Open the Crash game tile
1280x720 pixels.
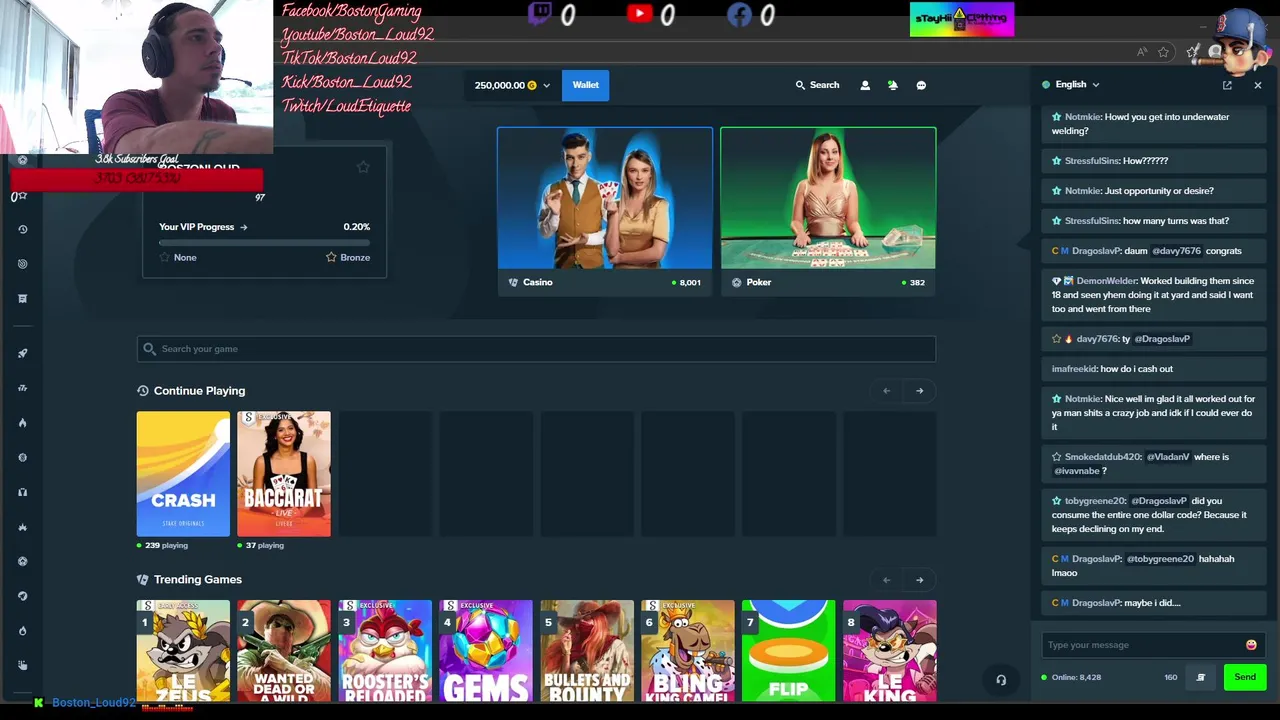tap(183, 474)
